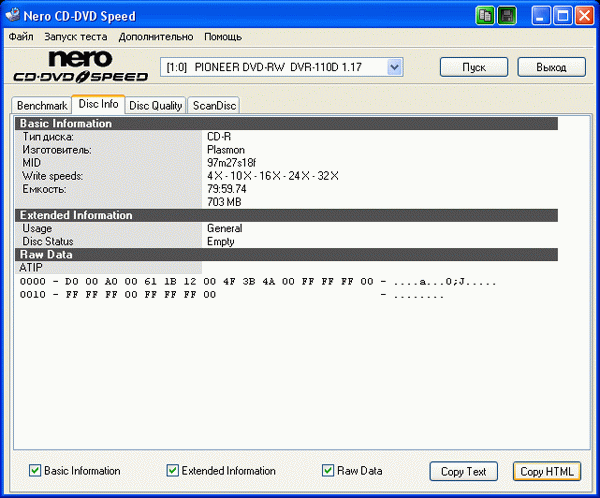Uncheck the Basic Information checkbox
The height and width of the screenshot is (498, 600).
tap(35, 470)
